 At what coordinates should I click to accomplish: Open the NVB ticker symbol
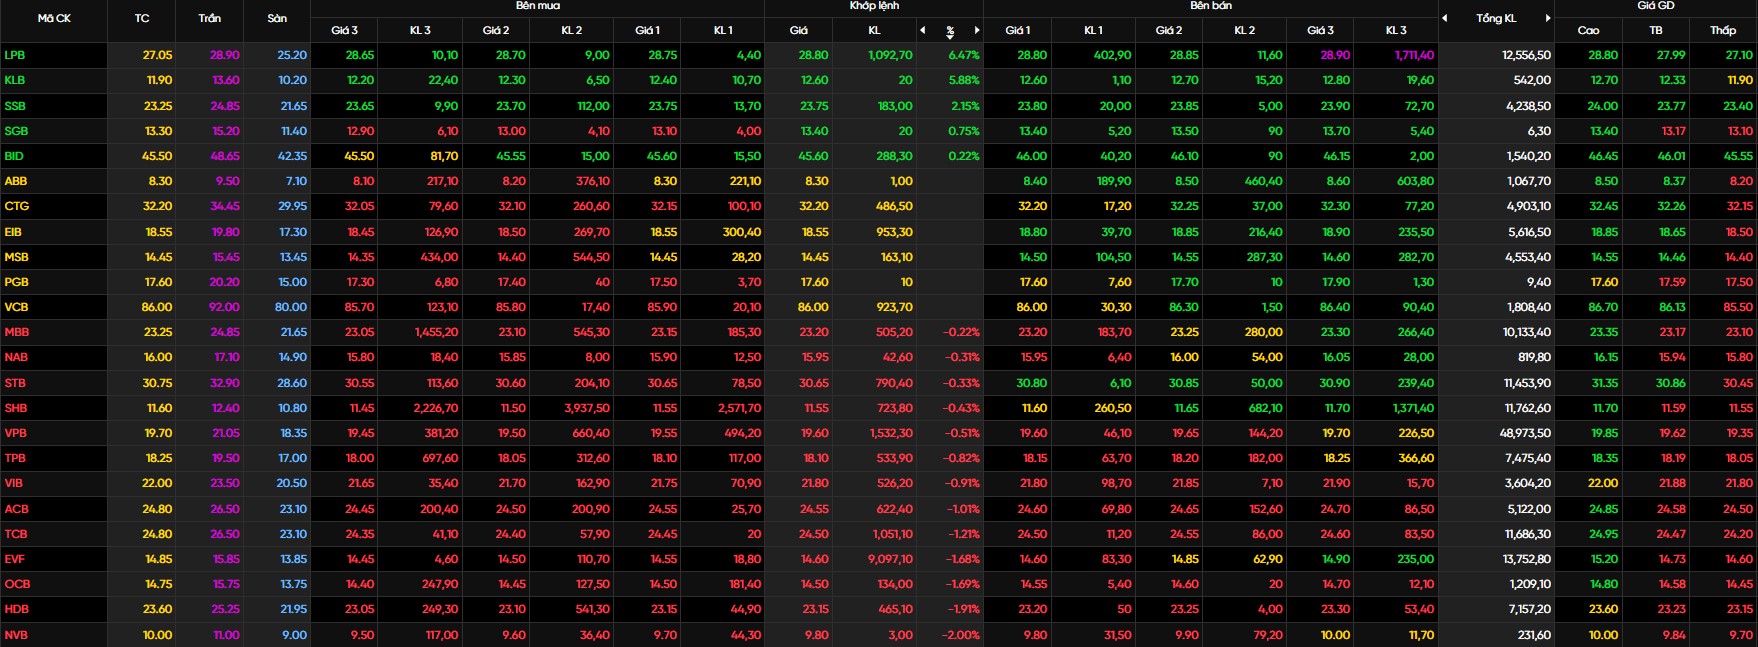16,635
